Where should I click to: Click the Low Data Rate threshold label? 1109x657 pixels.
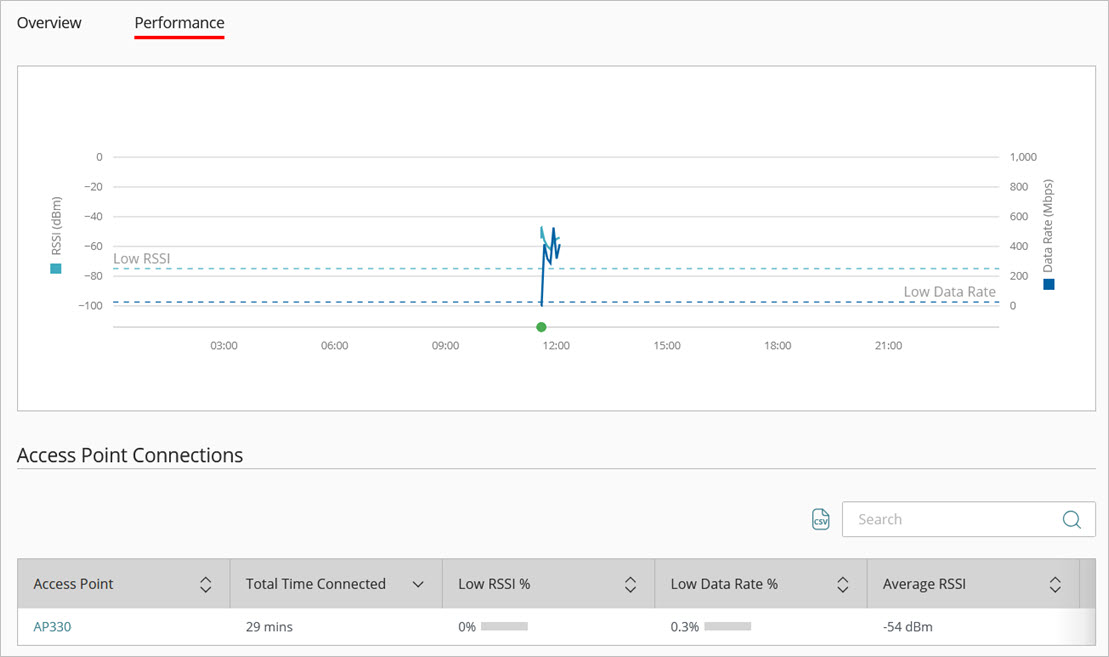[x=949, y=291]
